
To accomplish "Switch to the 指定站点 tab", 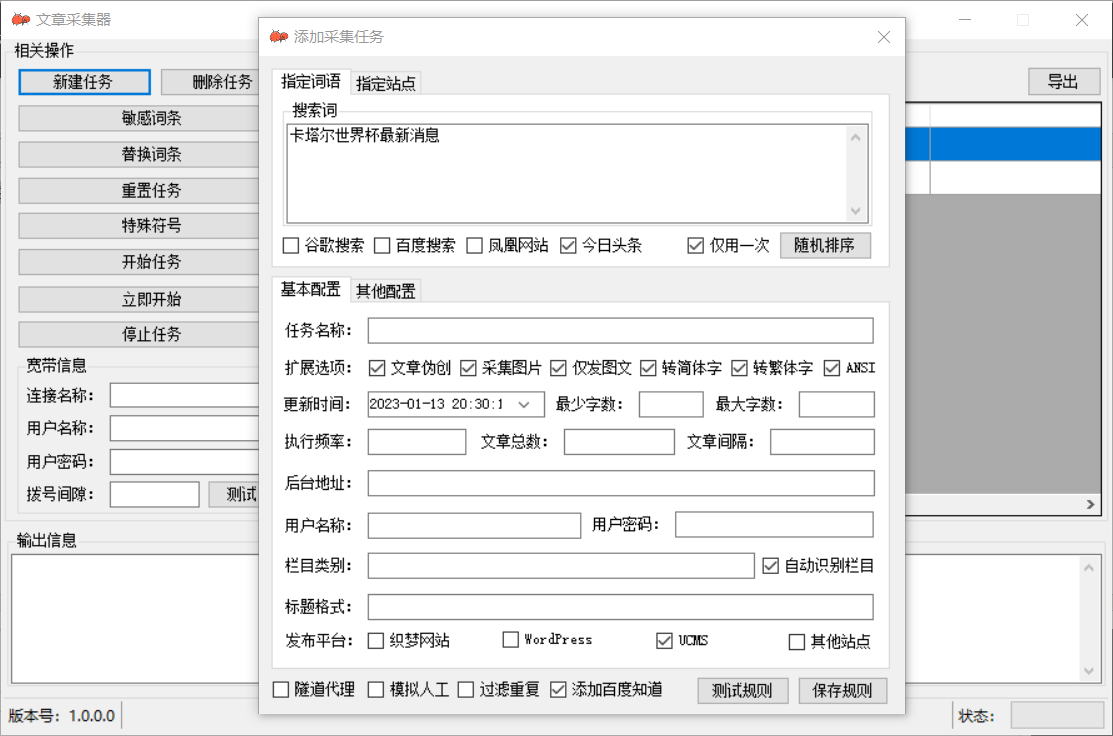I will (385, 83).
